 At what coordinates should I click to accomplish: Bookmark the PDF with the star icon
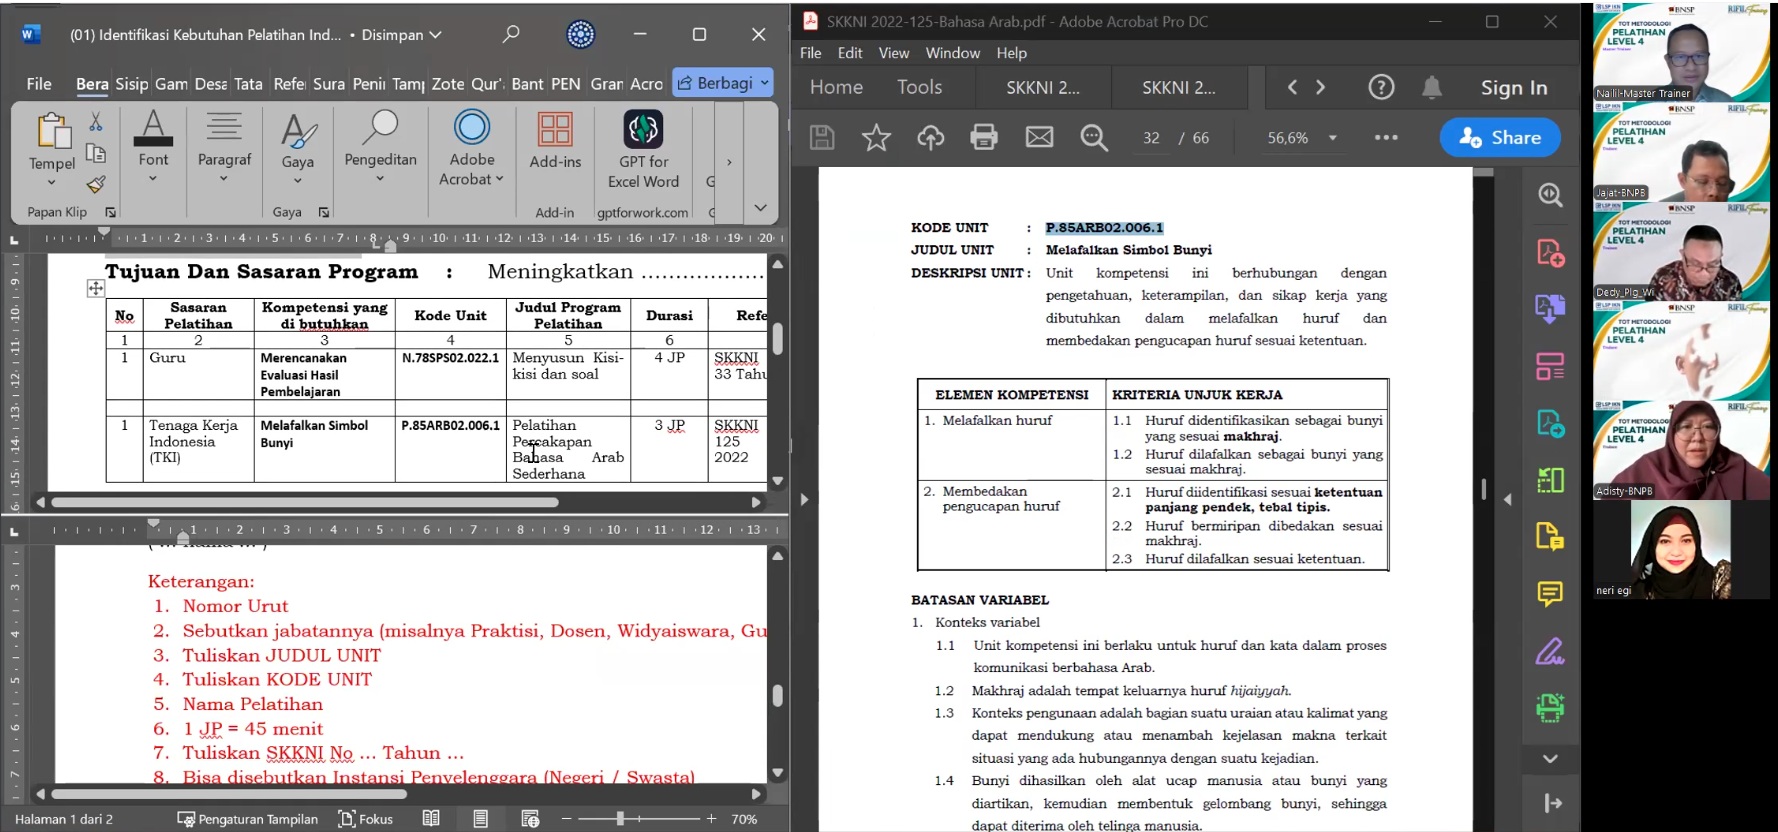(876, 137)
